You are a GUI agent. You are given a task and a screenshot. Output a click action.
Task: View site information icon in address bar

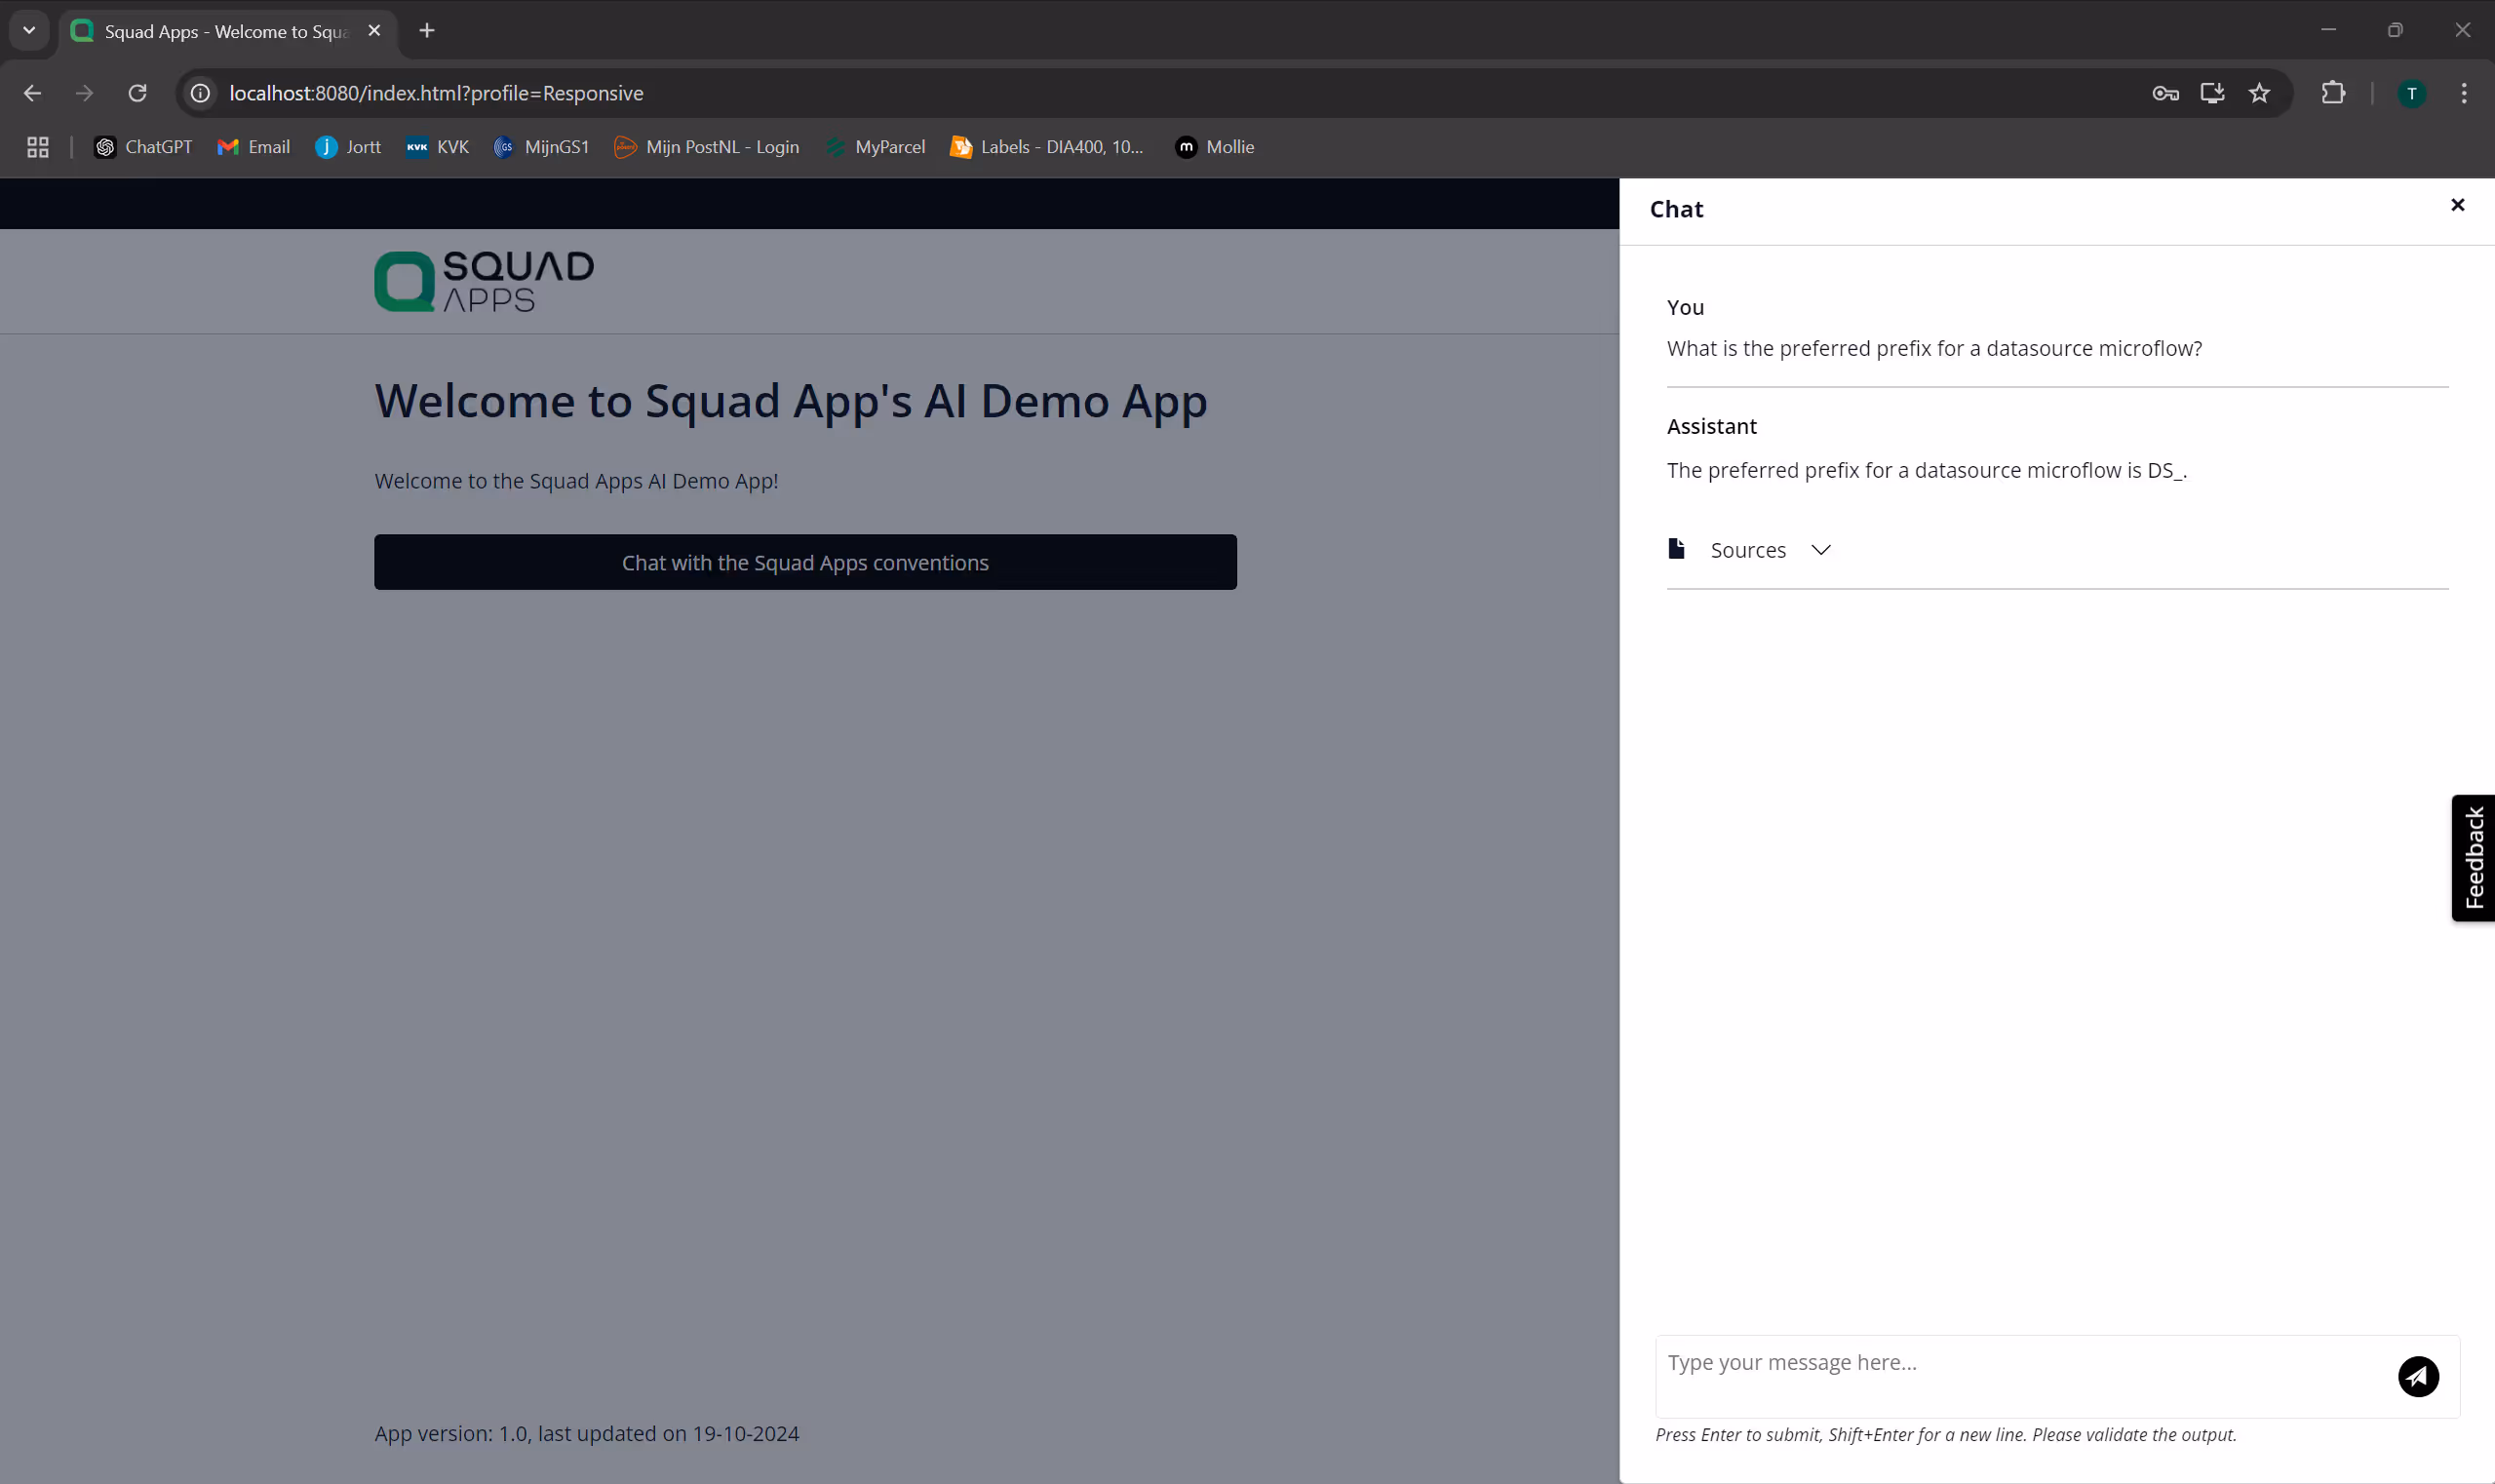200,93
